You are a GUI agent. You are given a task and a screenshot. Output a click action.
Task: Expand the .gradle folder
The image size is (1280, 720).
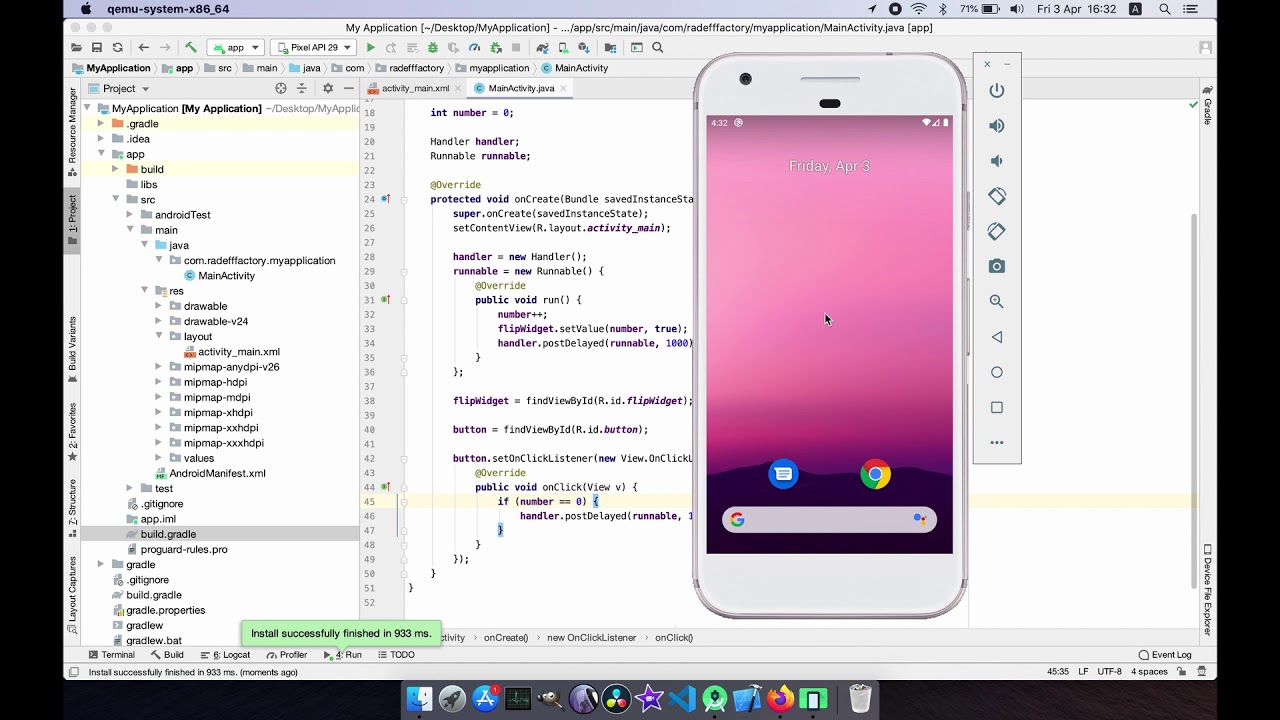pyautogui.click(x=101, y=124)
